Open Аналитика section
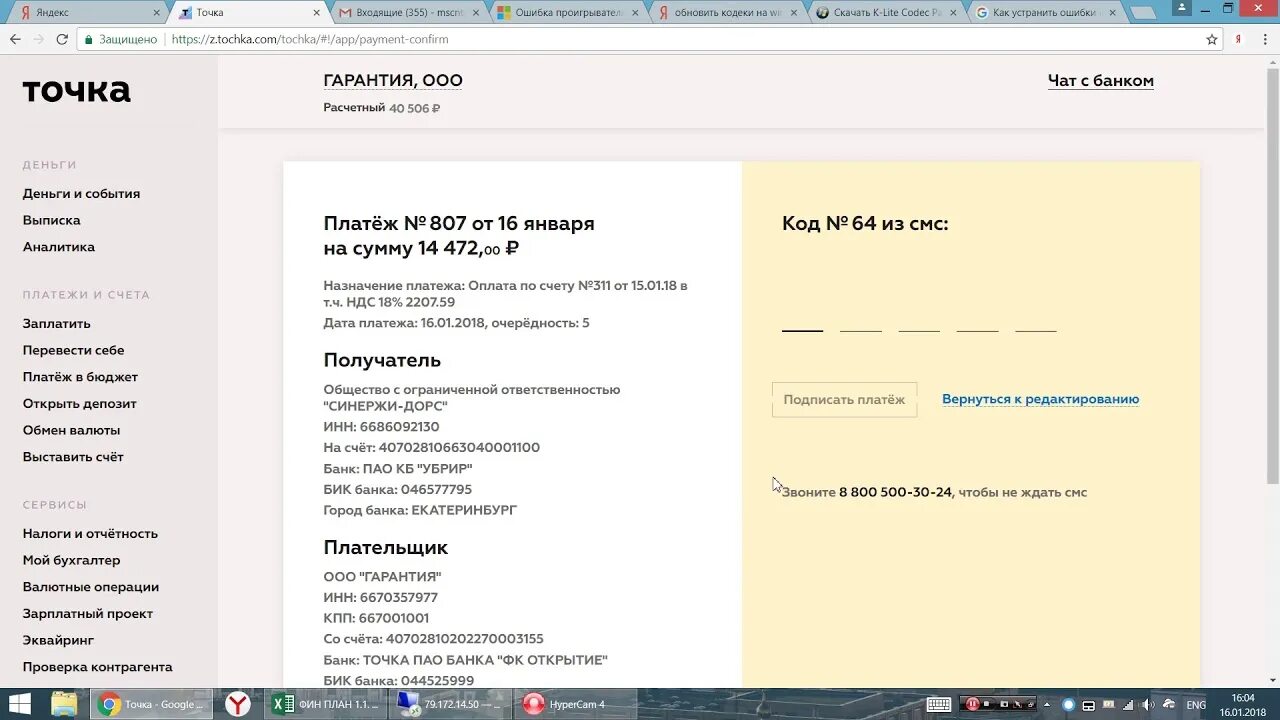The height and width of the screenshot is (720, 1280). point(59,247)
